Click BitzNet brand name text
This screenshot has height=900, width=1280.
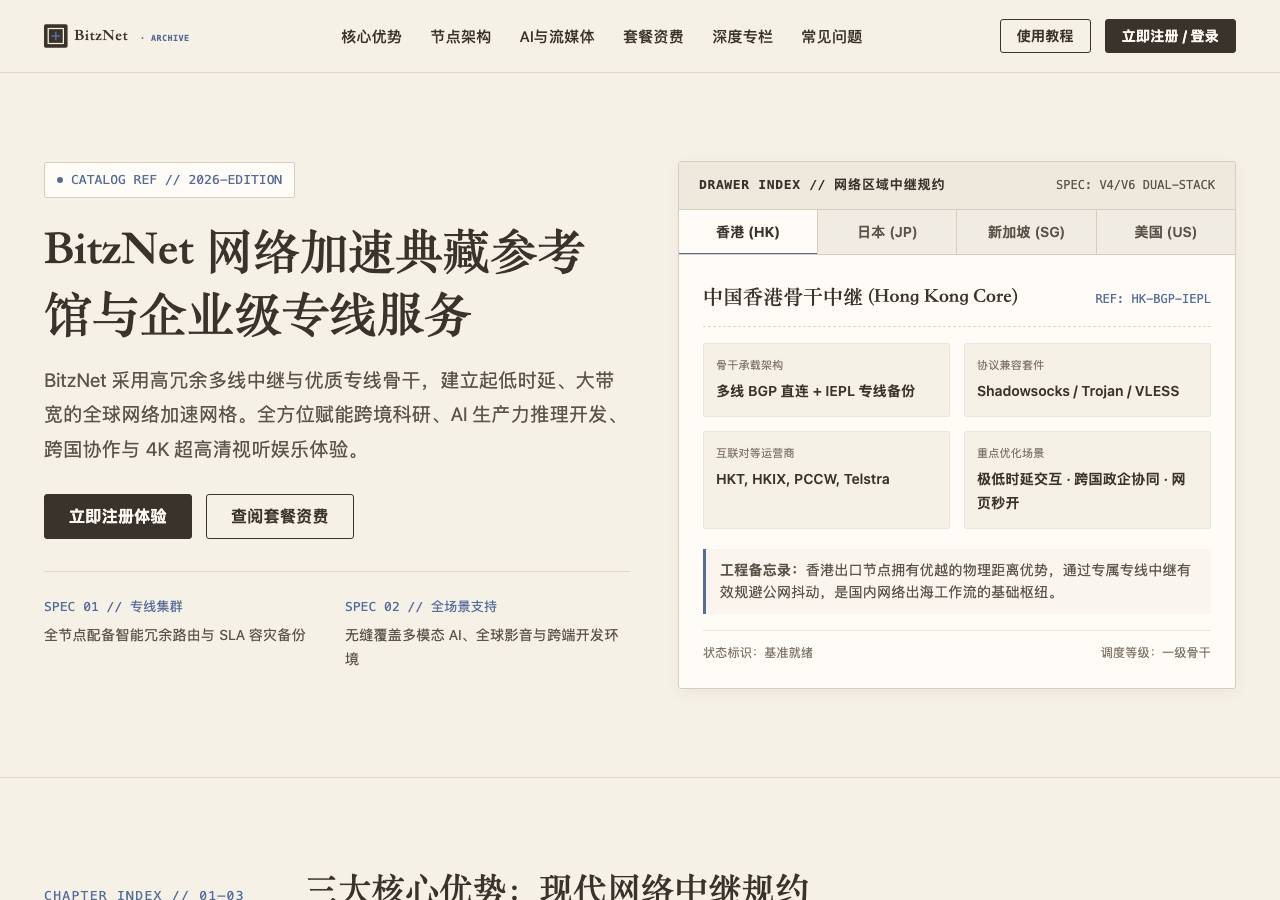pyautogui.click(x=101, y=36)
